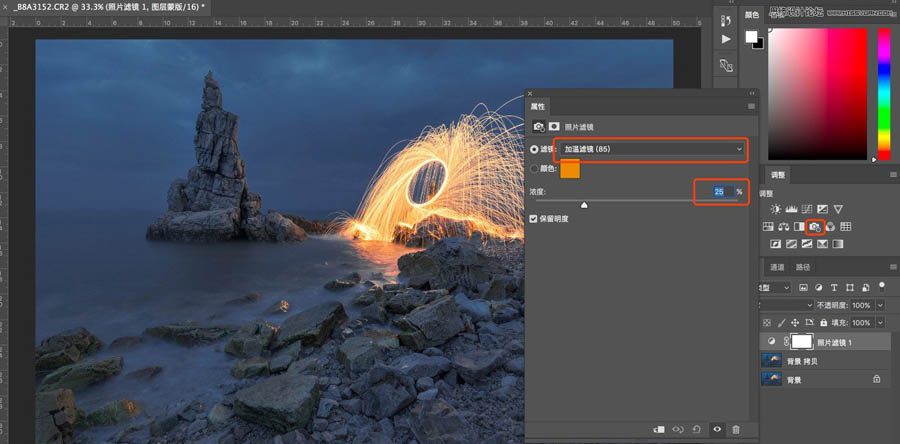Image resolution: width=900 pixels, height=444 pixels.
Task: Toggle adjustment layer visibility eye in Properties
Action: point(716,429)
